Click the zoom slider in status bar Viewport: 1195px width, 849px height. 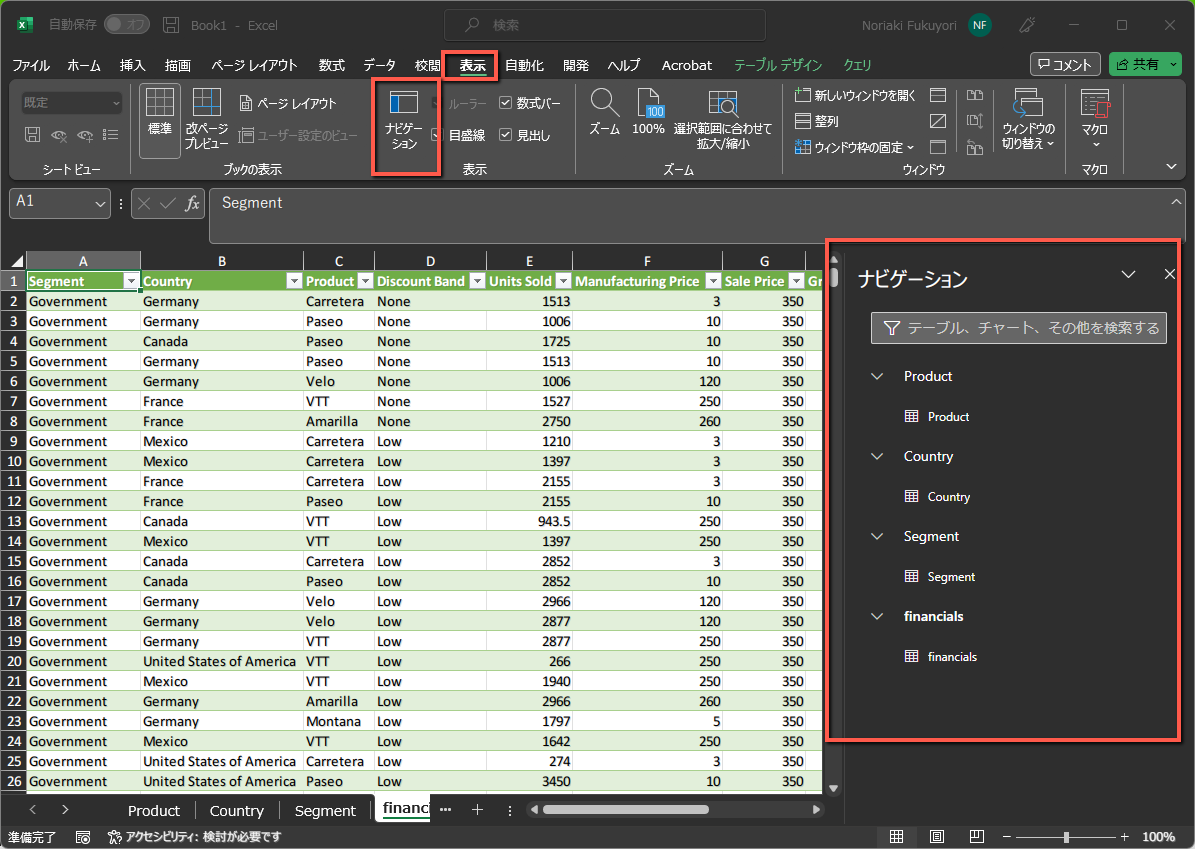click(x=1066, y=837)
